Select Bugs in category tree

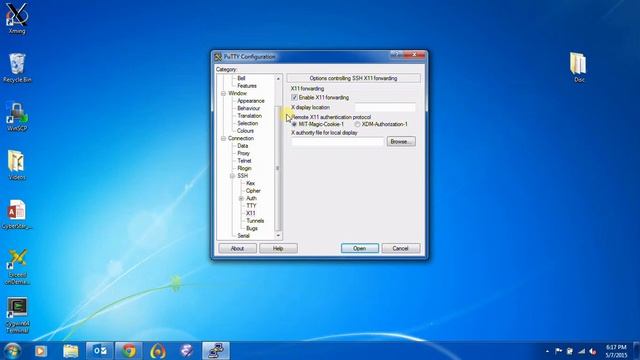pyautogui.click(x=252, y=228)
